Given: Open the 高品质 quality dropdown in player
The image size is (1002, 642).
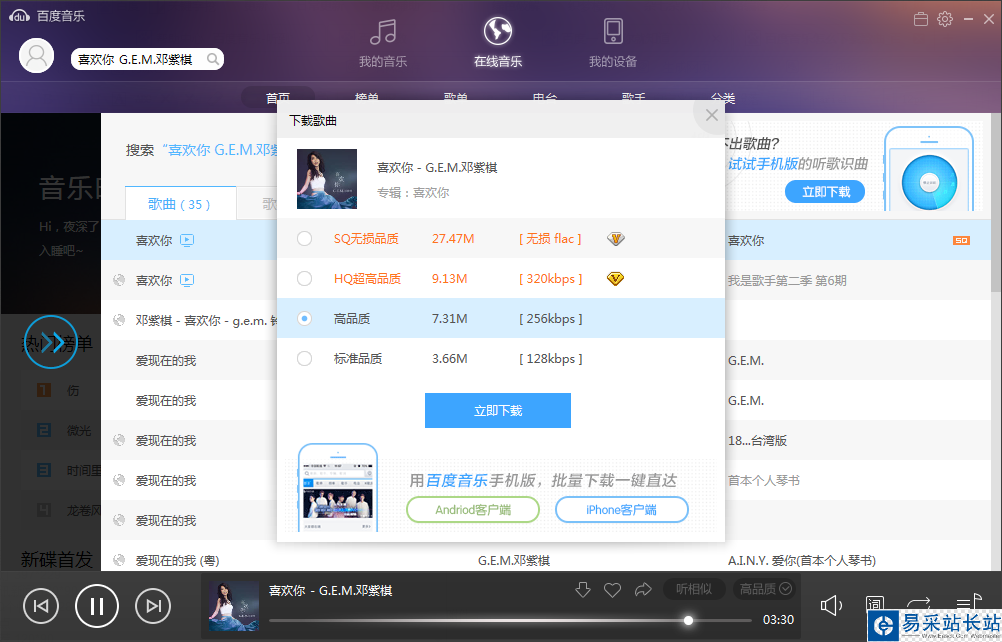Looking at the screenshot, I should pos(765,589).
